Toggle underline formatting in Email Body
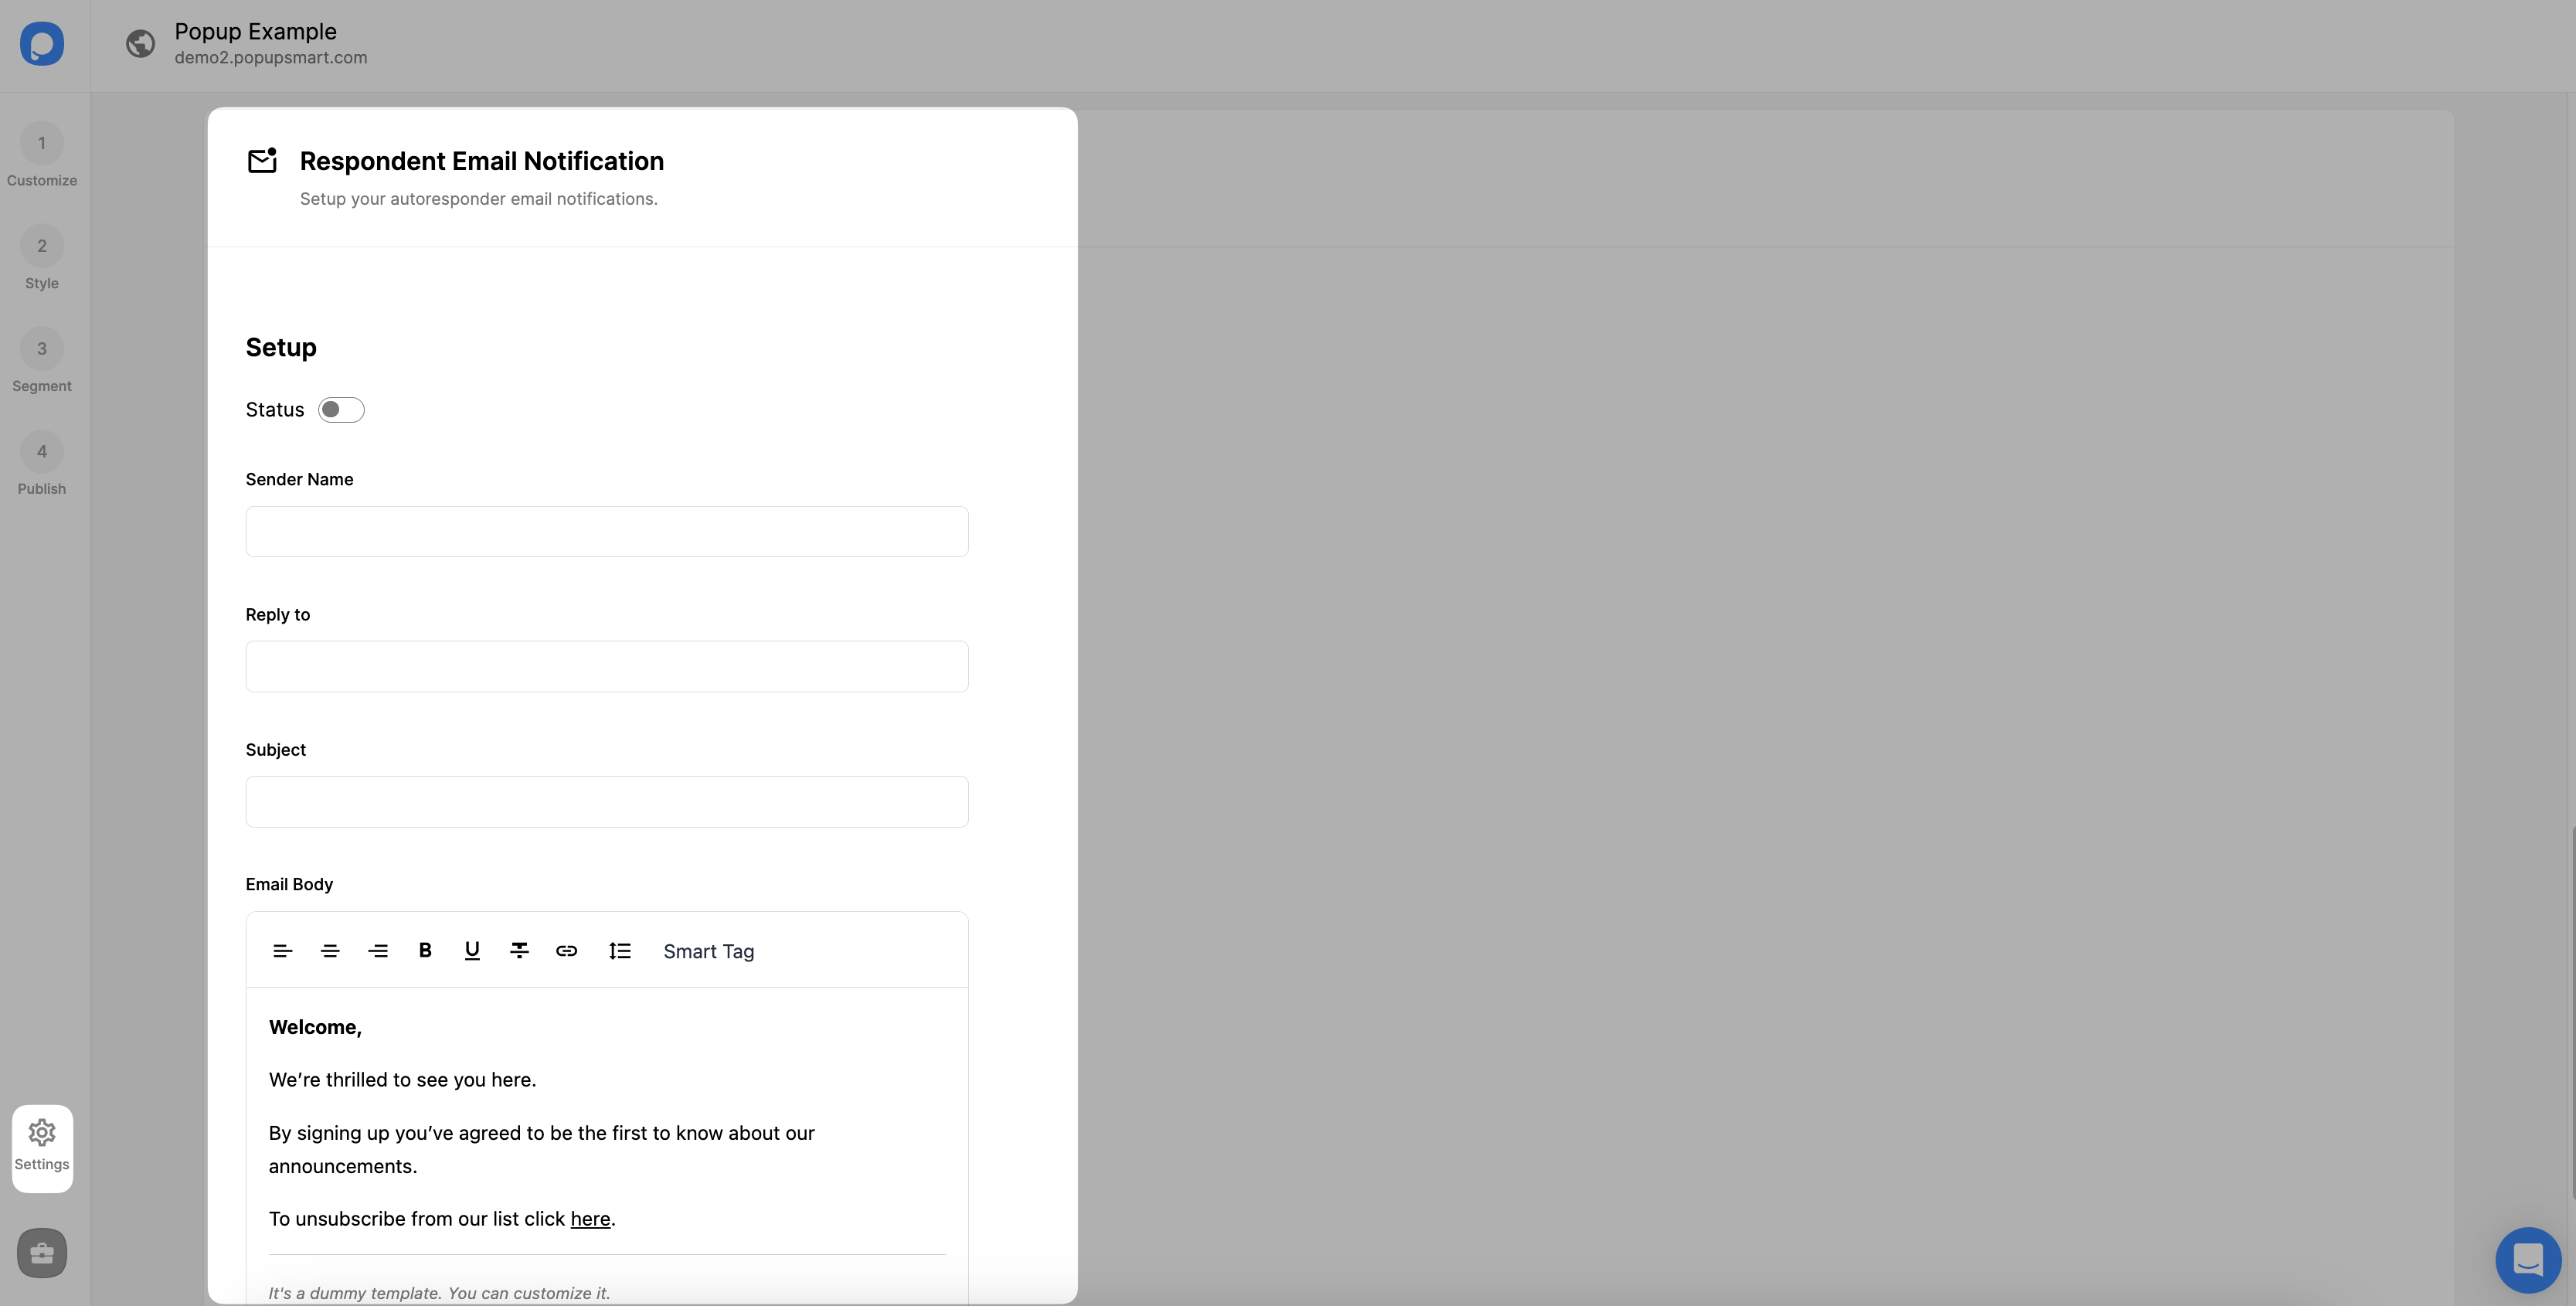2576x1306 pixels. tap(473, 950)
